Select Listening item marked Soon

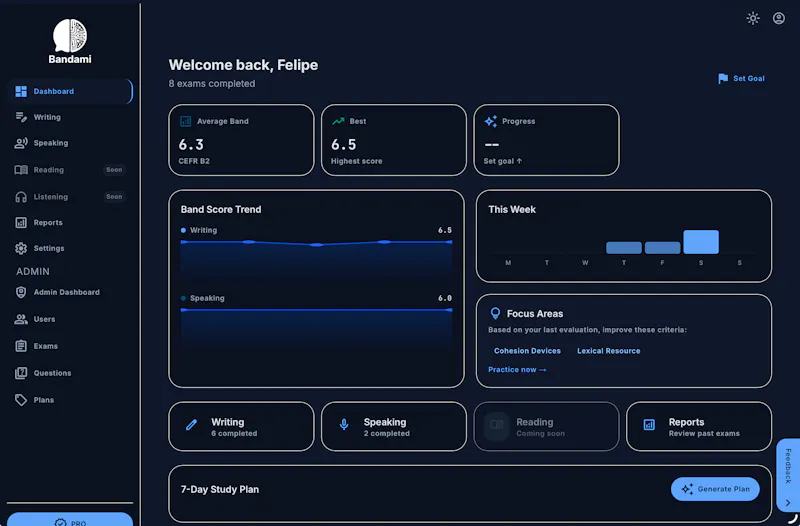(70, 197)
